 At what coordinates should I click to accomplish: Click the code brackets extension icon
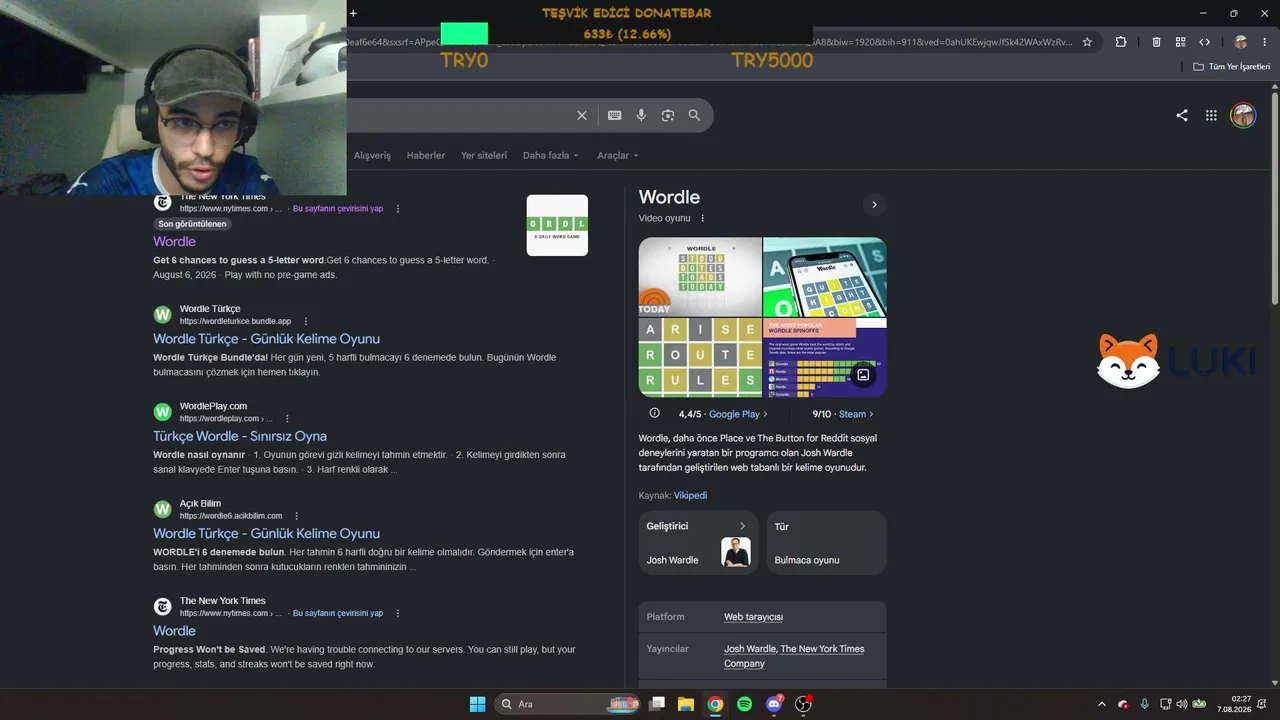tap(1204, 42)
